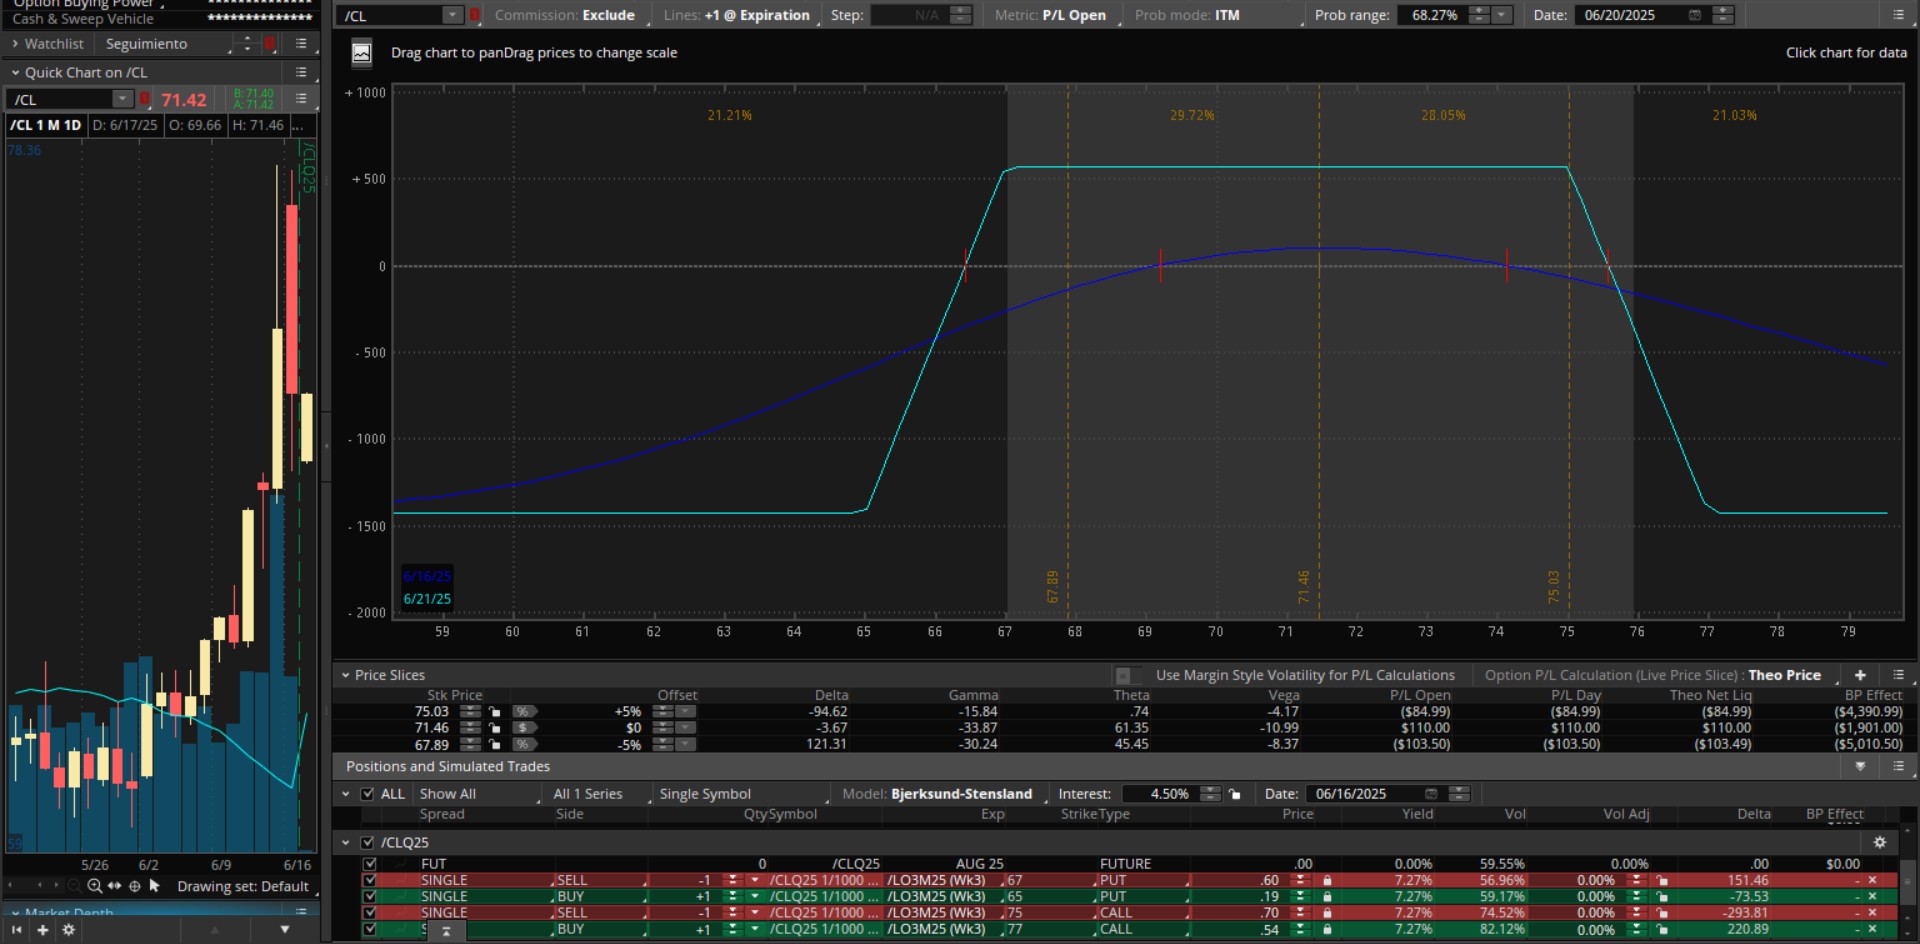Add a new price slice with the plus icon
This screenshot has height=944, width=1920.
(1860, 675)
